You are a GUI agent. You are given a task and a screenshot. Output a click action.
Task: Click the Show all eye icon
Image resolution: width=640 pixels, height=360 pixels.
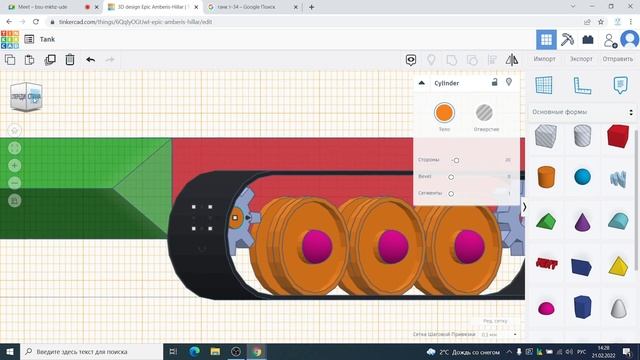point(411,60)
